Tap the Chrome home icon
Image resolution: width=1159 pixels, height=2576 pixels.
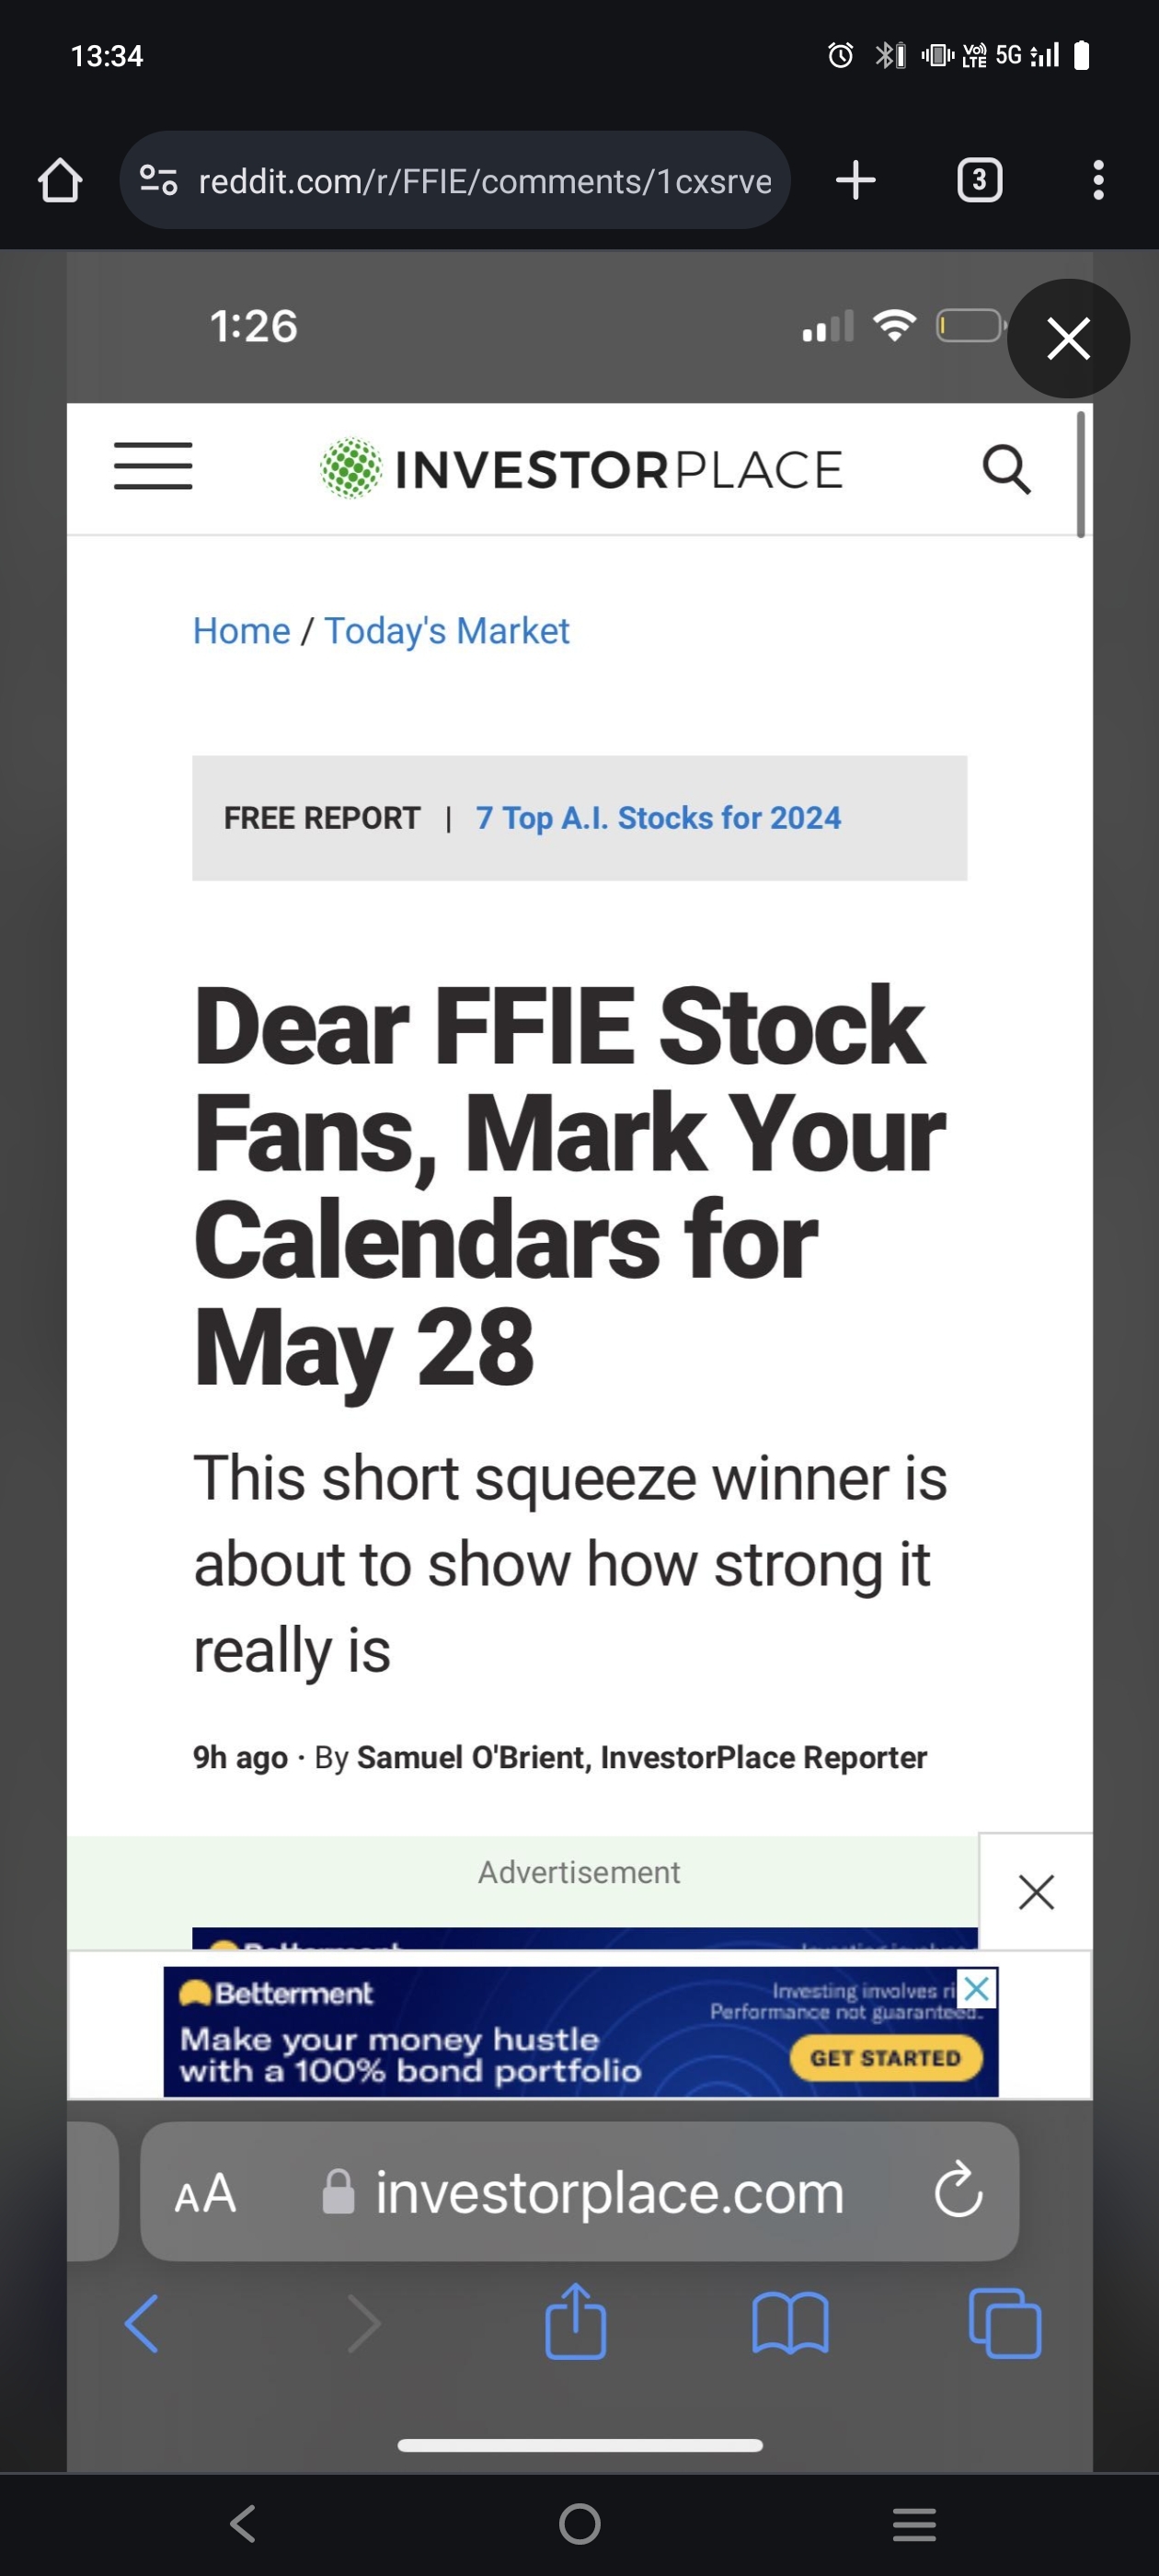pos(60,181)
